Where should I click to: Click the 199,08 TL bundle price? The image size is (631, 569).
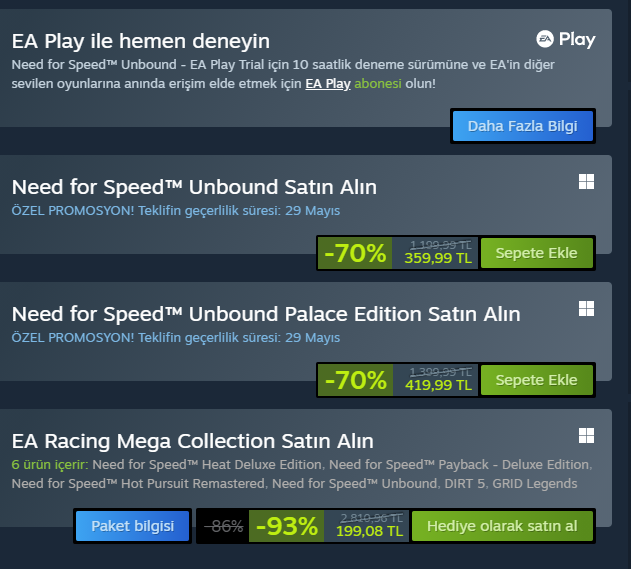[x=371, y=532]
